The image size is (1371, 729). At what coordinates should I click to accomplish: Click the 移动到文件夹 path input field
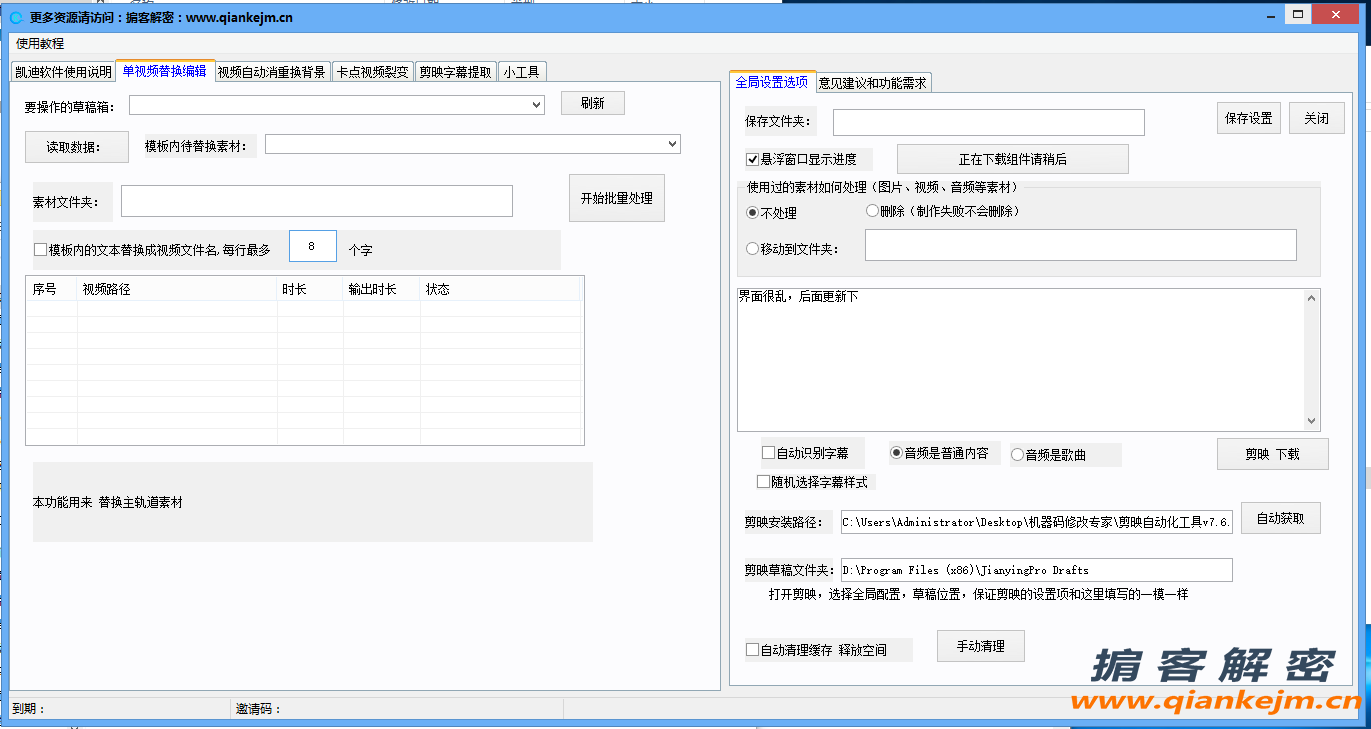pos(1081,245)
